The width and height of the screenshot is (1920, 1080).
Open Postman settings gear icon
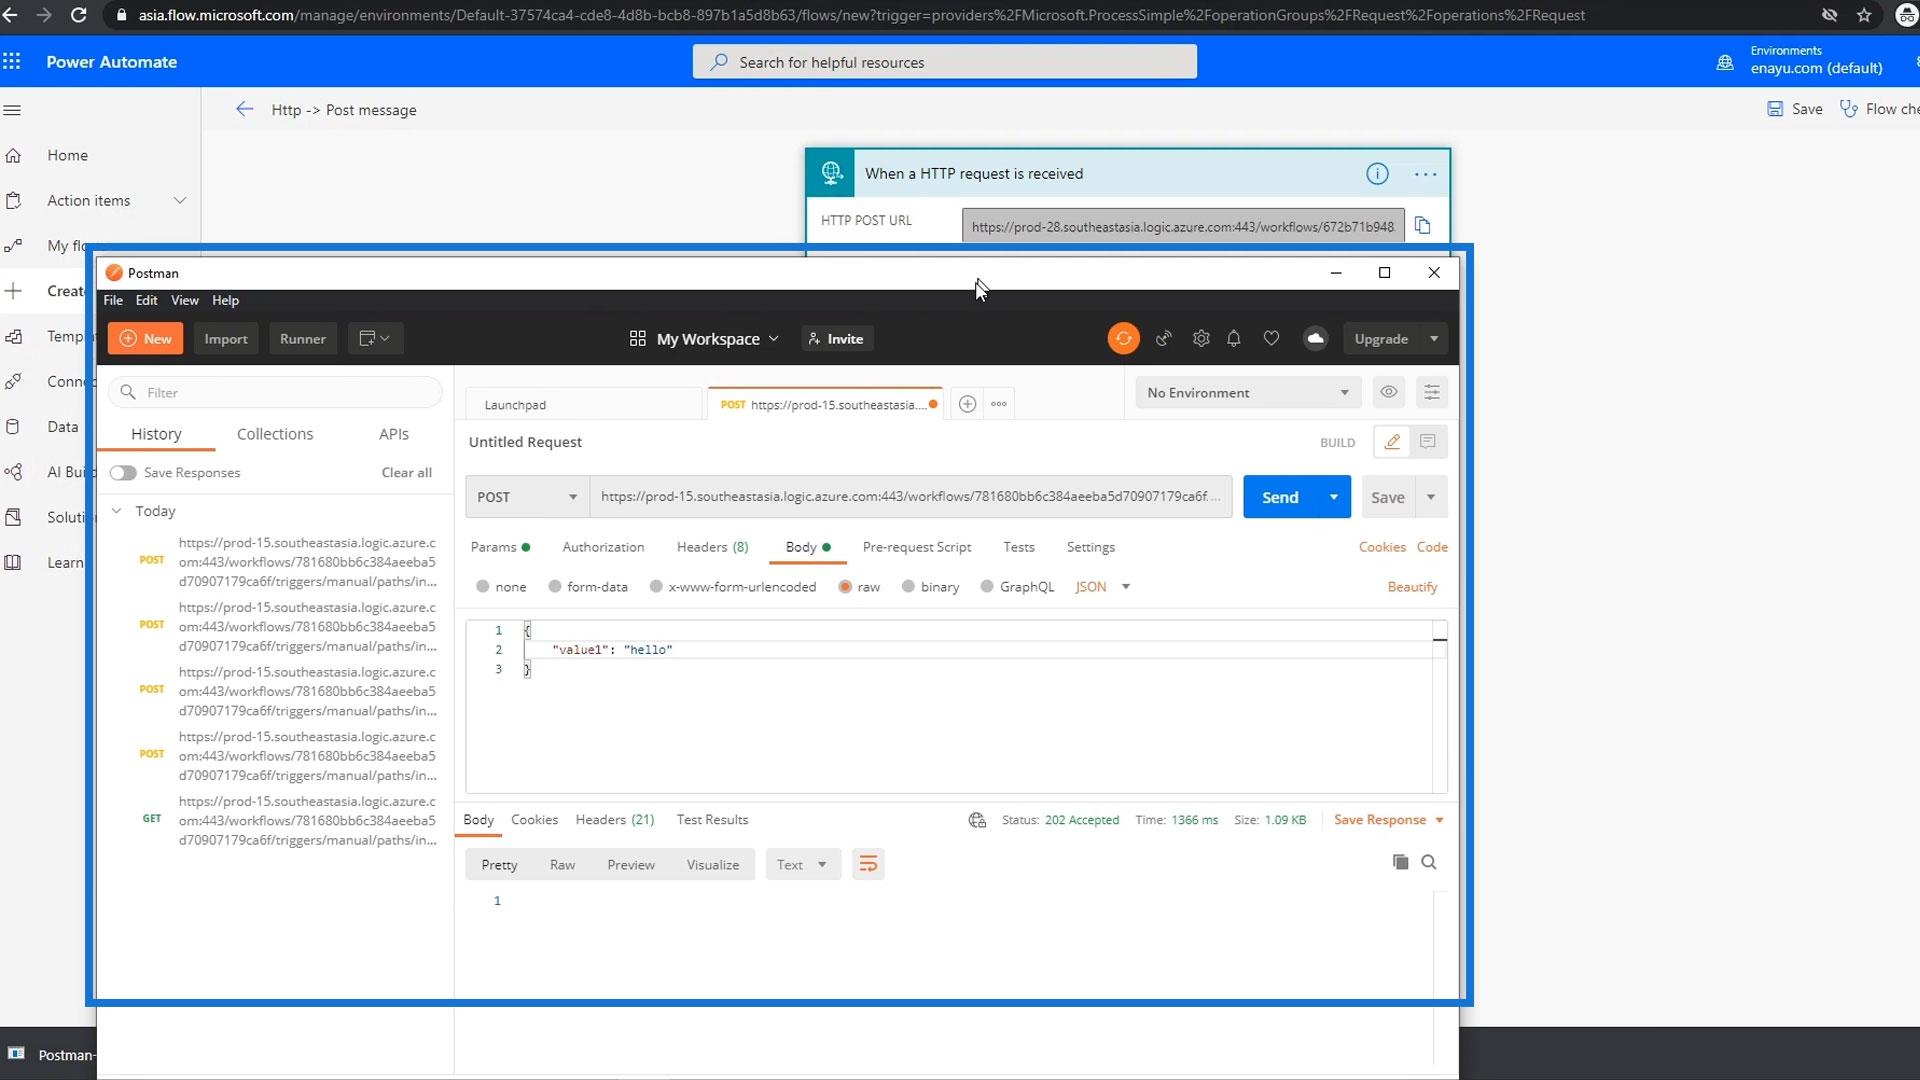pyautogui.click(x=1201, y=339)
